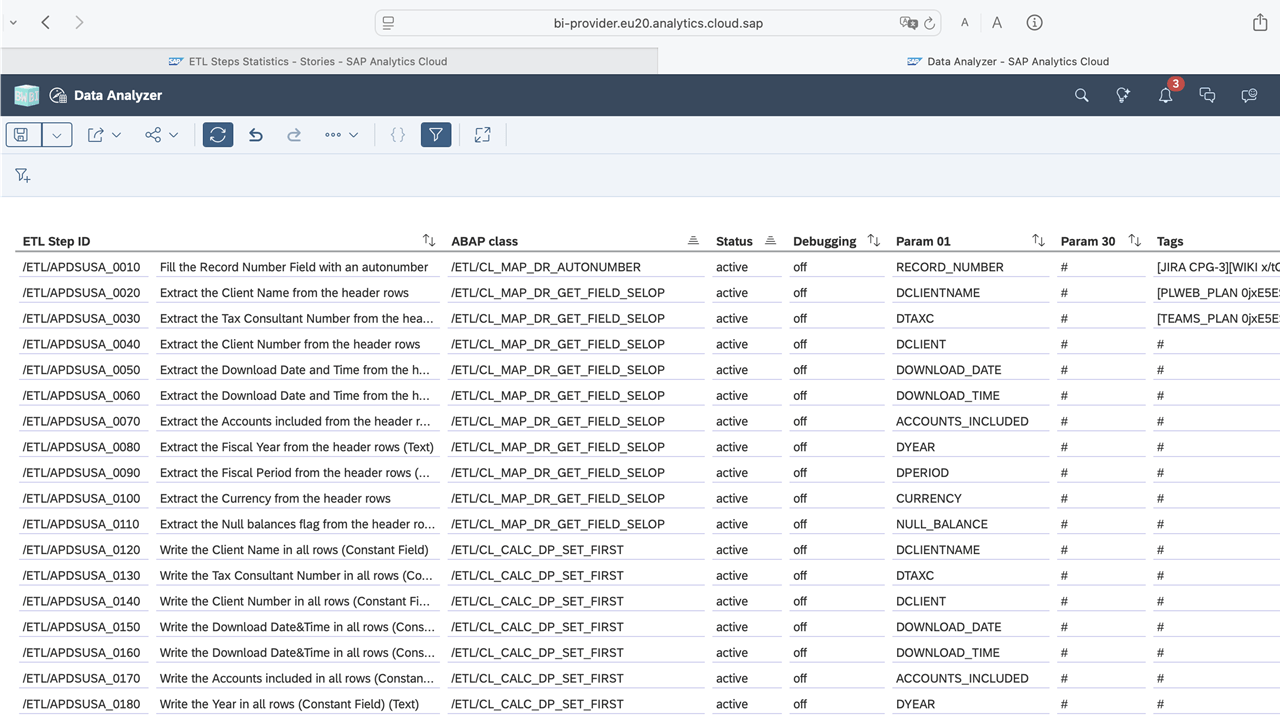Viewport: 1280px width, 720px height.
Task: Refresh the data with the reload icon
Action: click(x=218, y=134)
